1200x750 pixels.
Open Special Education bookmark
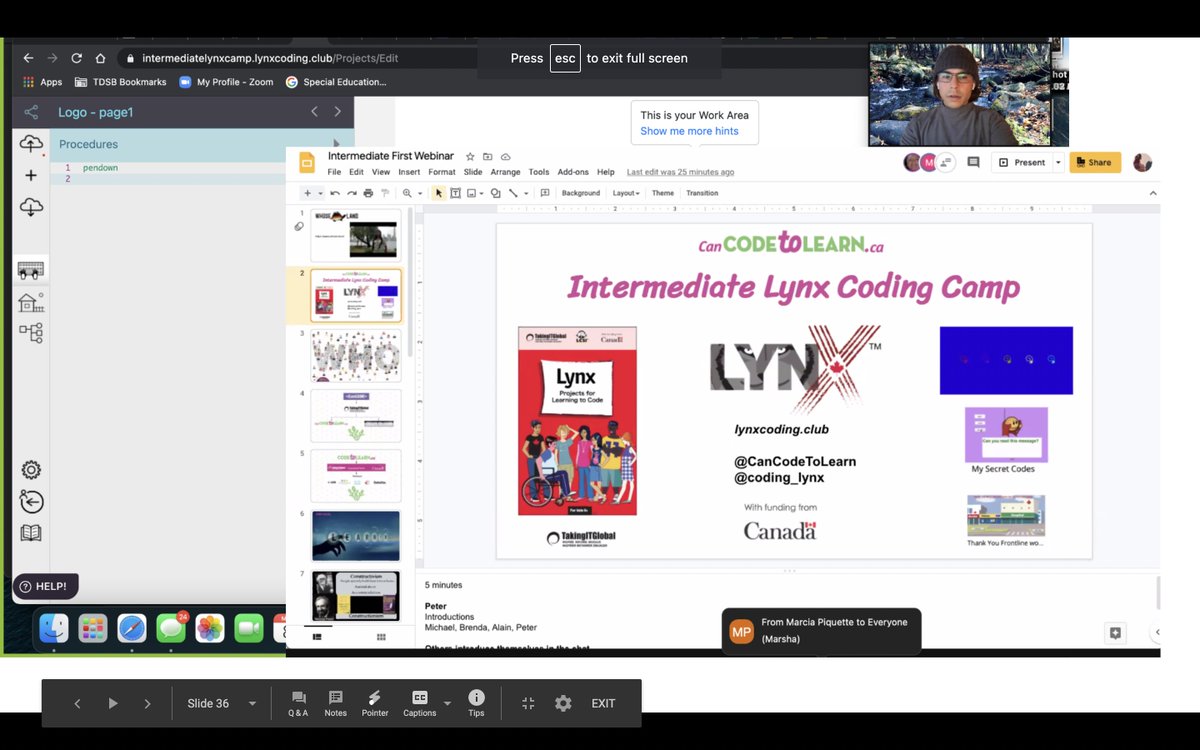336,82
